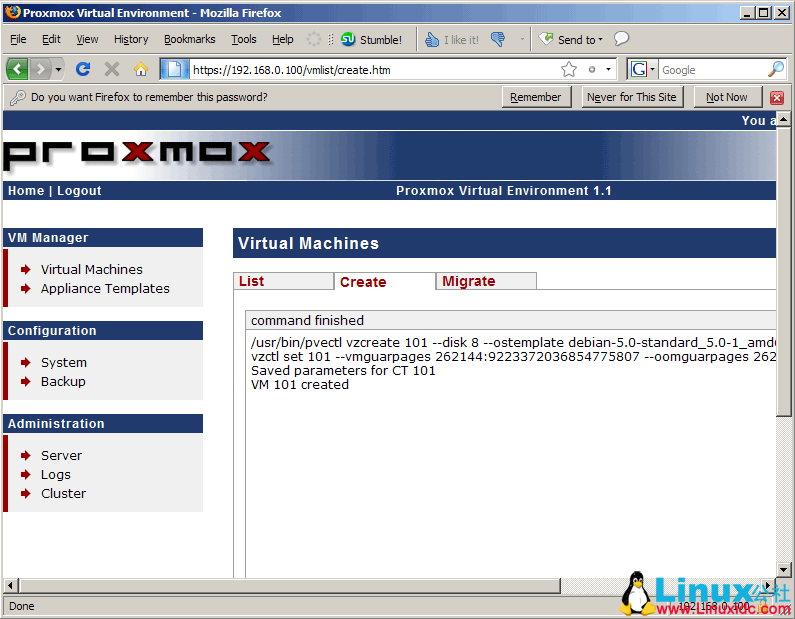The width and height of the screenshot is (795, 619).
Task: Click the horizontal scrollbar left arrow
Action: 11,586
